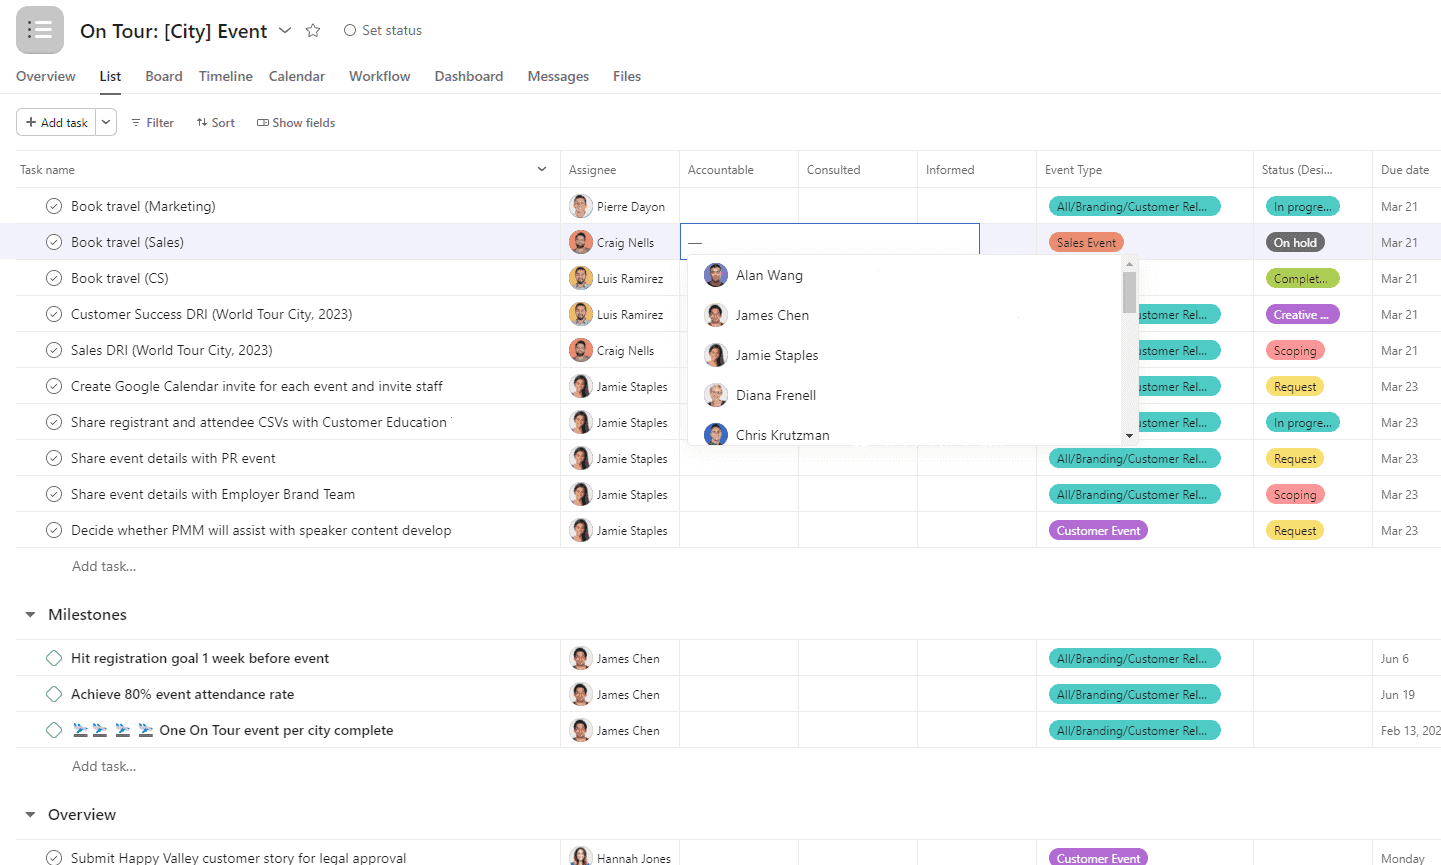
Task: Open the project title dropdown arrow
Action: click(285, 31)
